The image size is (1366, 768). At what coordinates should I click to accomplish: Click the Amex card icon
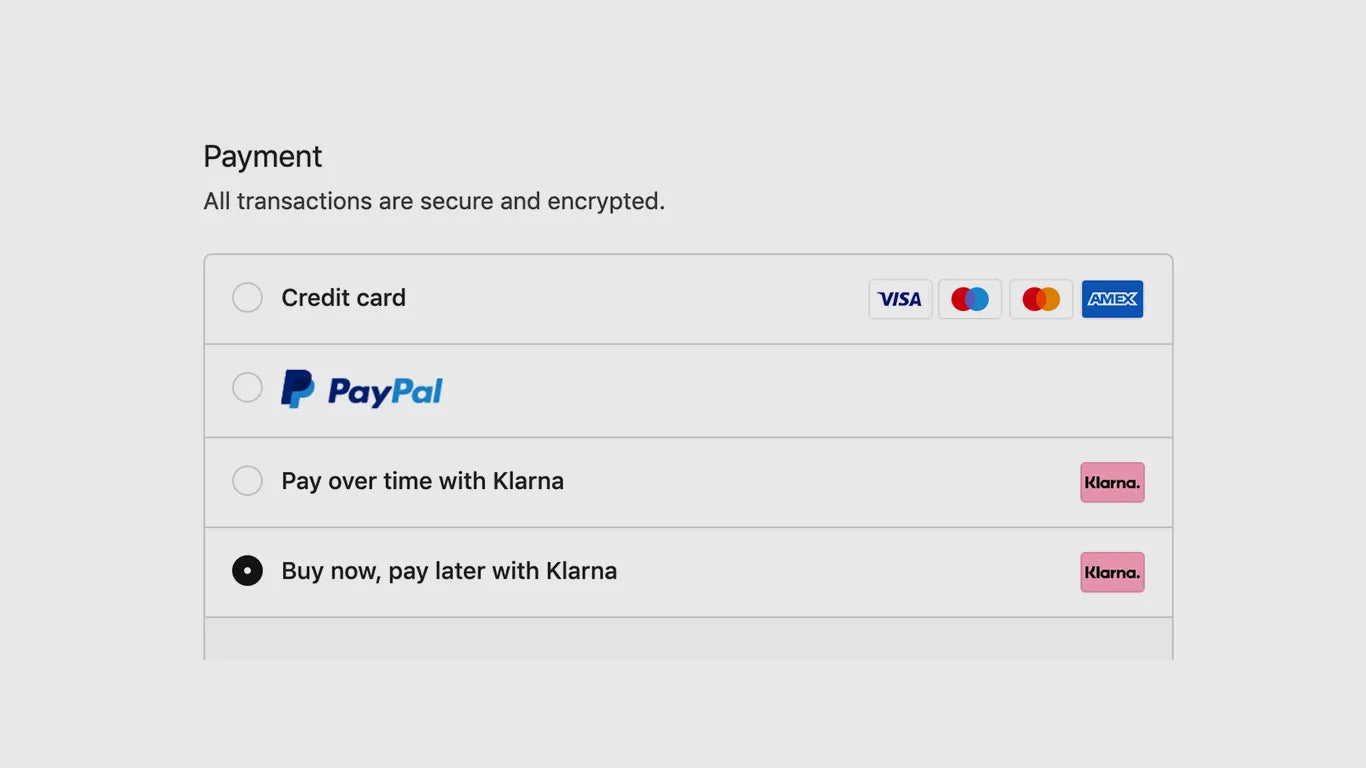pyautogui.click(x=1112, y=299)
